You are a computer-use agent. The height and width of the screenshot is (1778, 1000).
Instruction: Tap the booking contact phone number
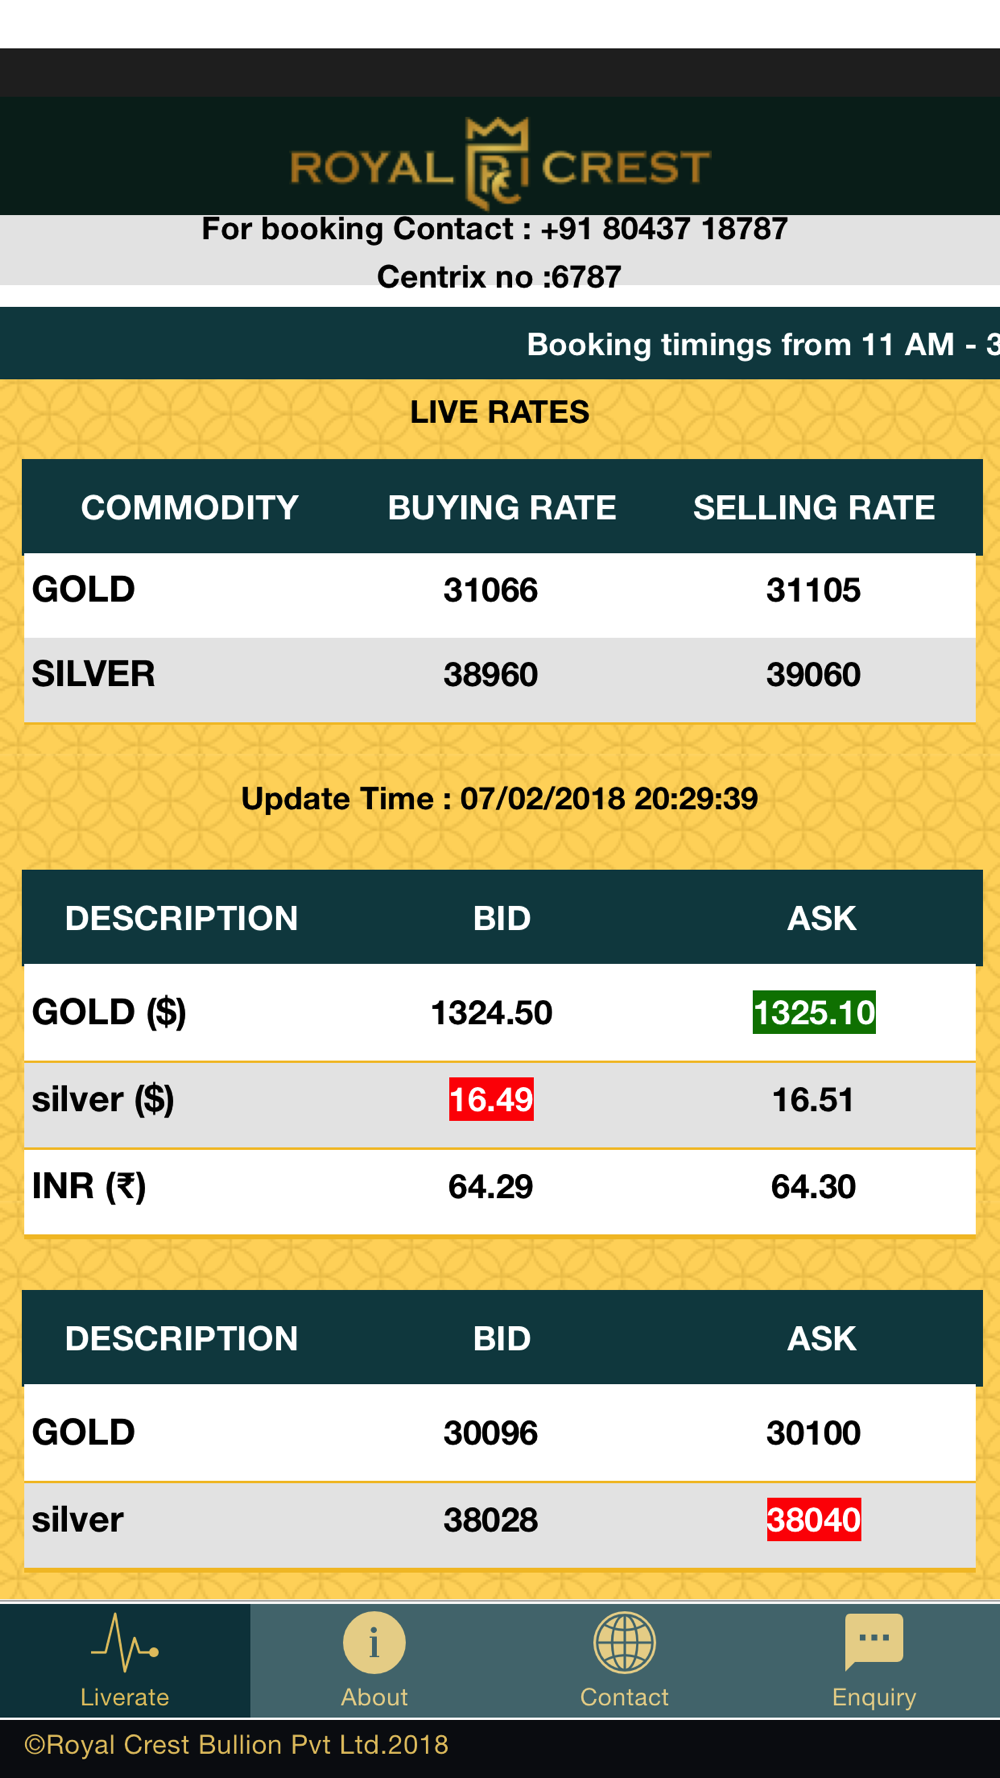pyautogui.click(x=664, y=229)
